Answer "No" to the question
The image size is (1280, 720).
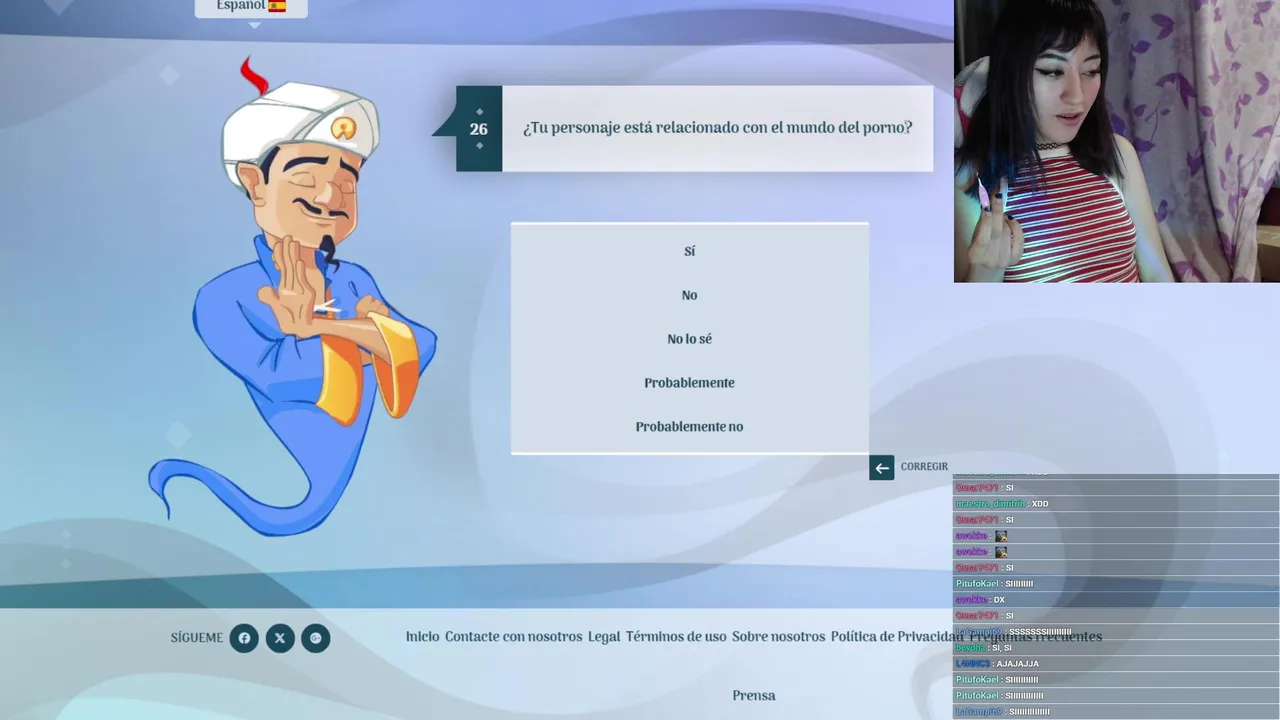pyautogui.click(x=689, y=295)
